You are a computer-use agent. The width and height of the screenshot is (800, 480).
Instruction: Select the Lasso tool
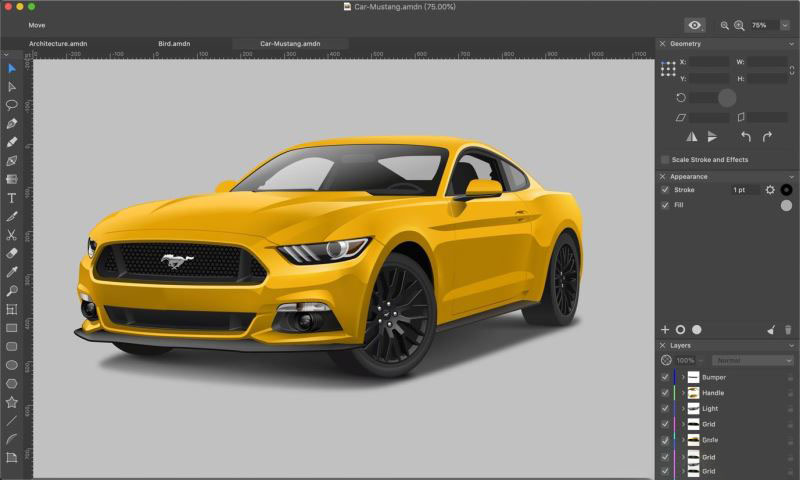pyautogui.click(x=12, y=105)
